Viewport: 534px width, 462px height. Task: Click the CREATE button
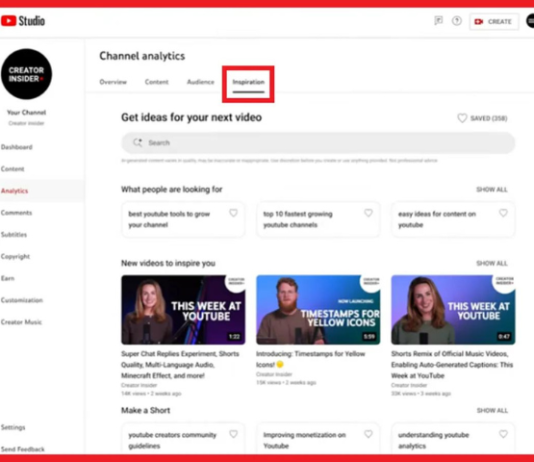[x=494, y=21]
